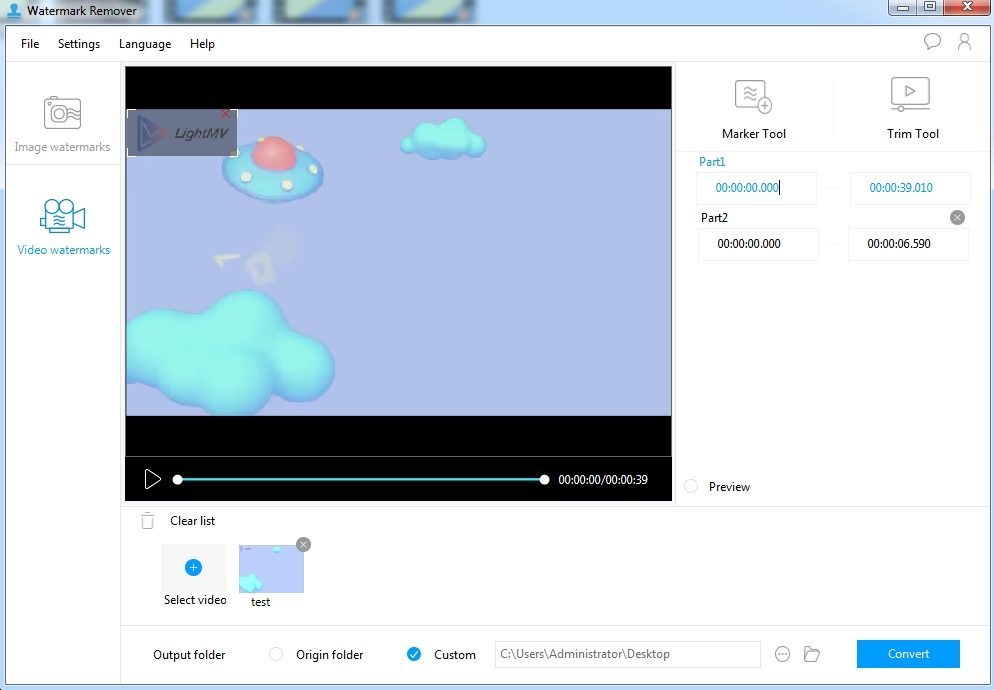Open the Language menu
The width and height of the screenshot is (994, 690).
coord(145,44)
